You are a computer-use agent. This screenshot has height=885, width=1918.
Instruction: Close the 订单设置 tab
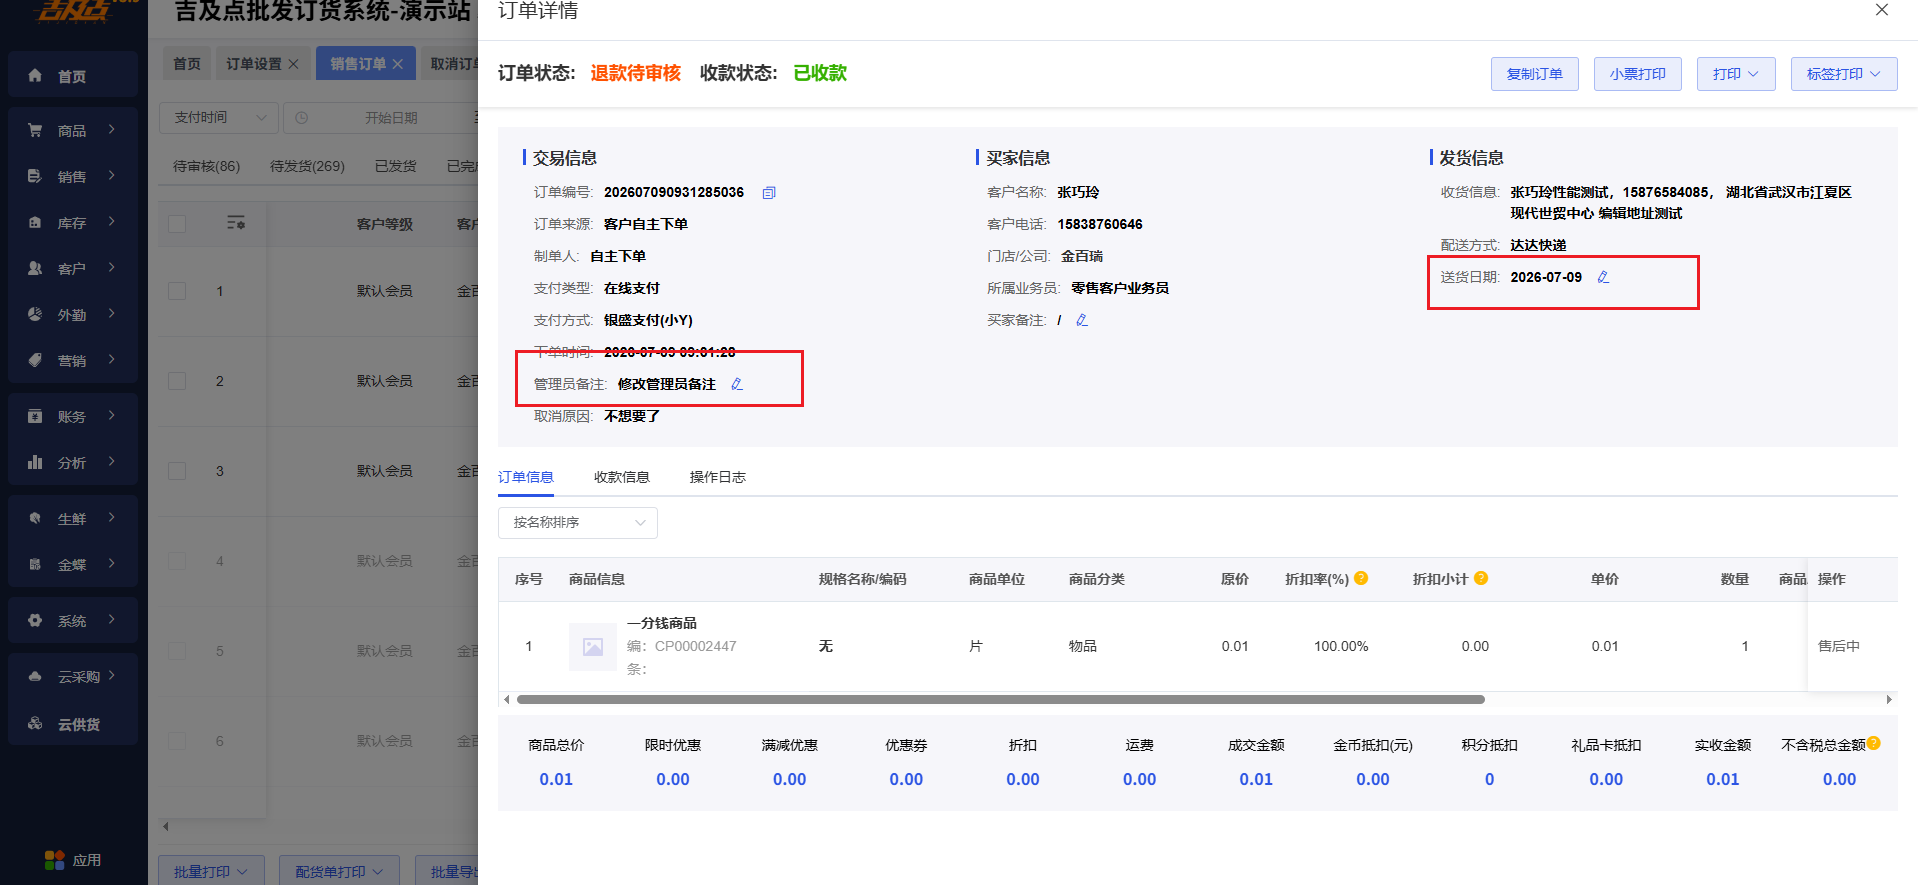coord(293,64)
